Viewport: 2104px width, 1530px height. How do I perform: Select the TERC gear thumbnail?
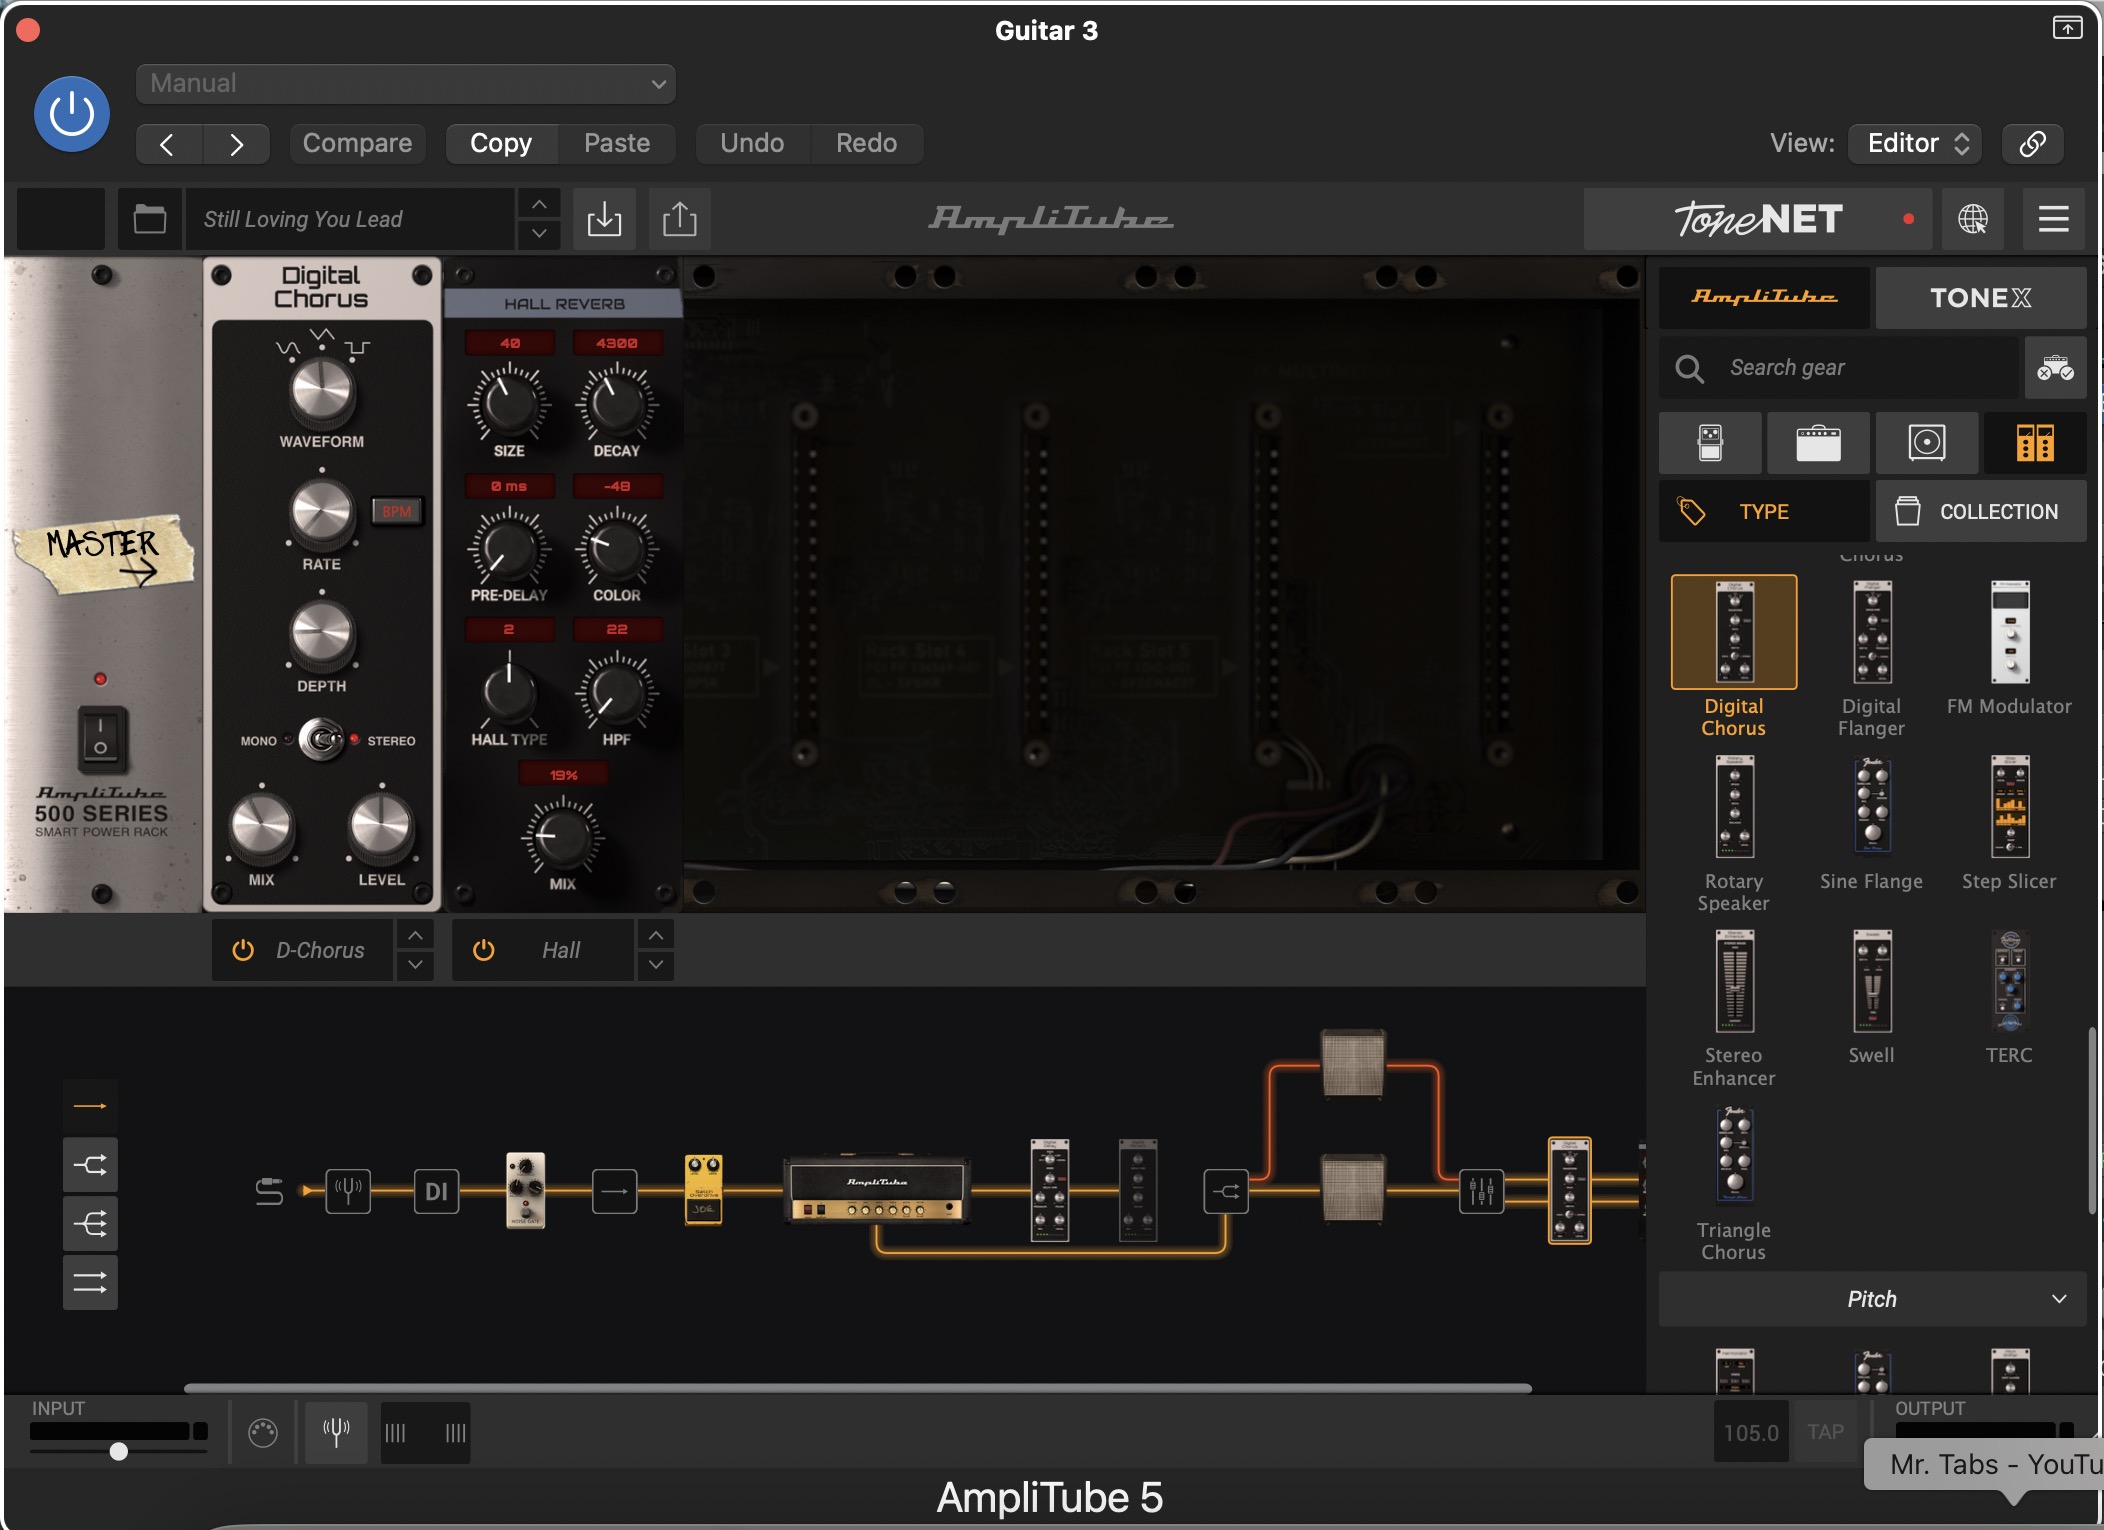tap(2010, 982)
